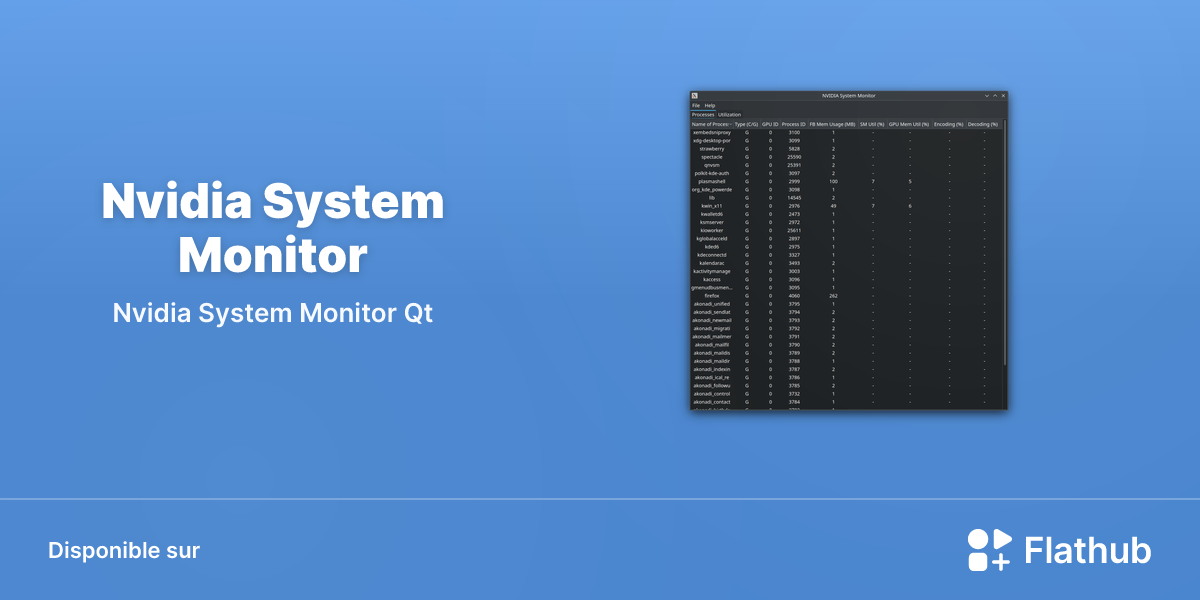Image resolution: width=1200 pixels, height=600 pixels.
Task: Select the akonadi_mailmer process row
Action: [846, 336]
